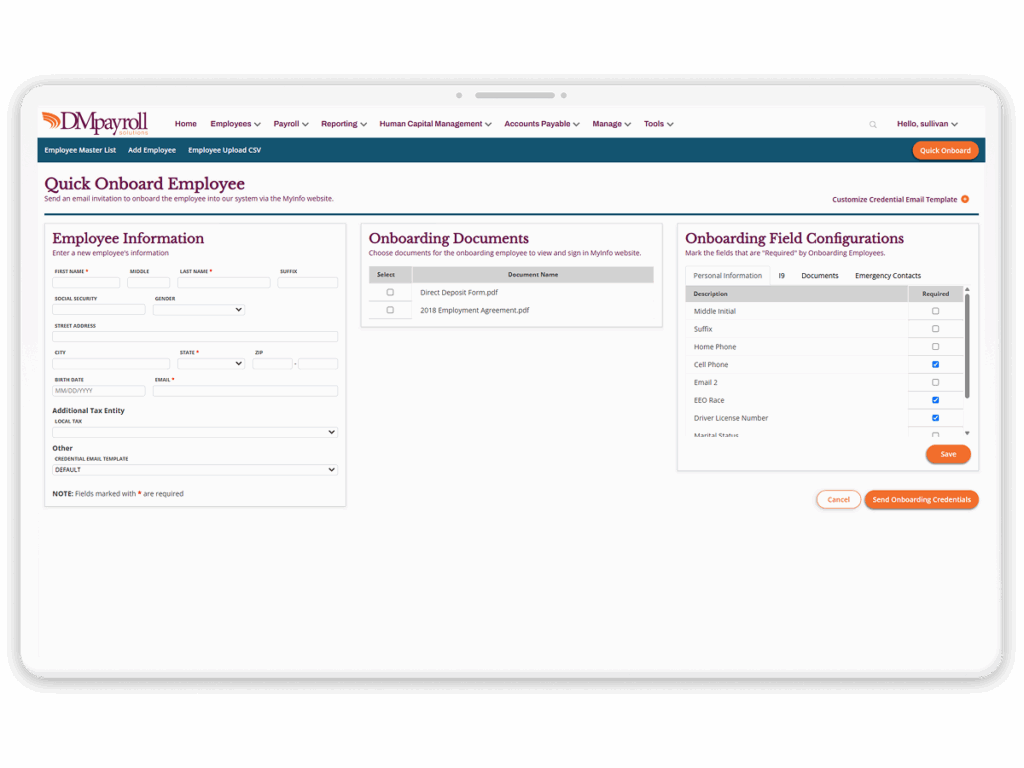Click the field configurations vertical scrollbar thumb
This screenshot has height=768, width=1024.
[967, 345]
